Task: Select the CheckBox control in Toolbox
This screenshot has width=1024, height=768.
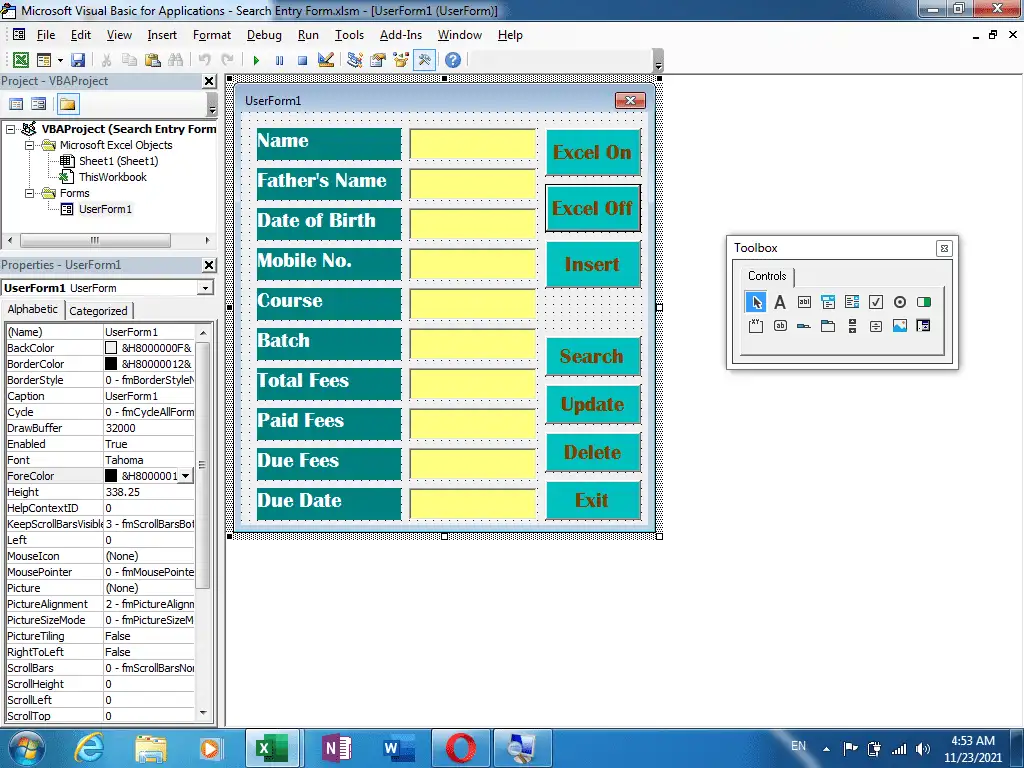Action: (876, 302)
